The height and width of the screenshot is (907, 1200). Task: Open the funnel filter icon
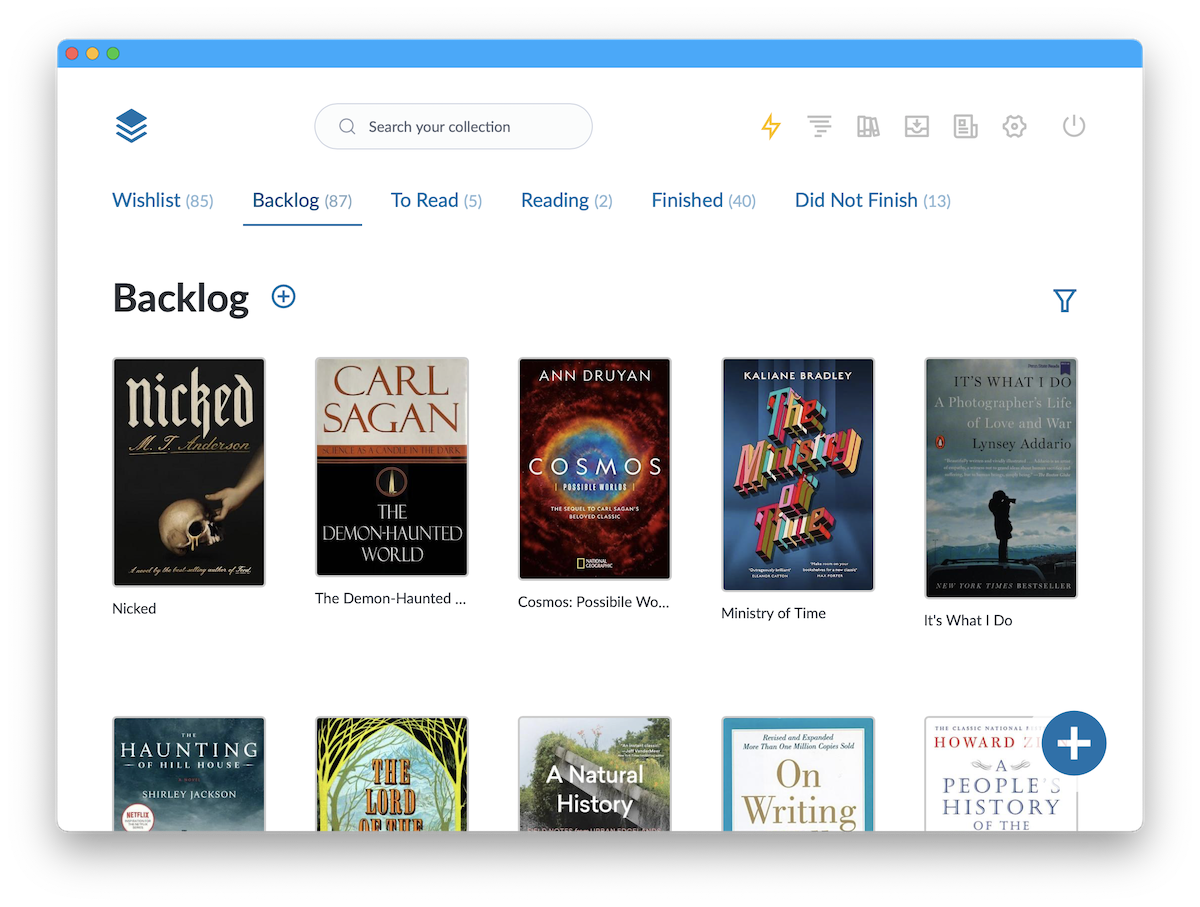(1065, 300)
